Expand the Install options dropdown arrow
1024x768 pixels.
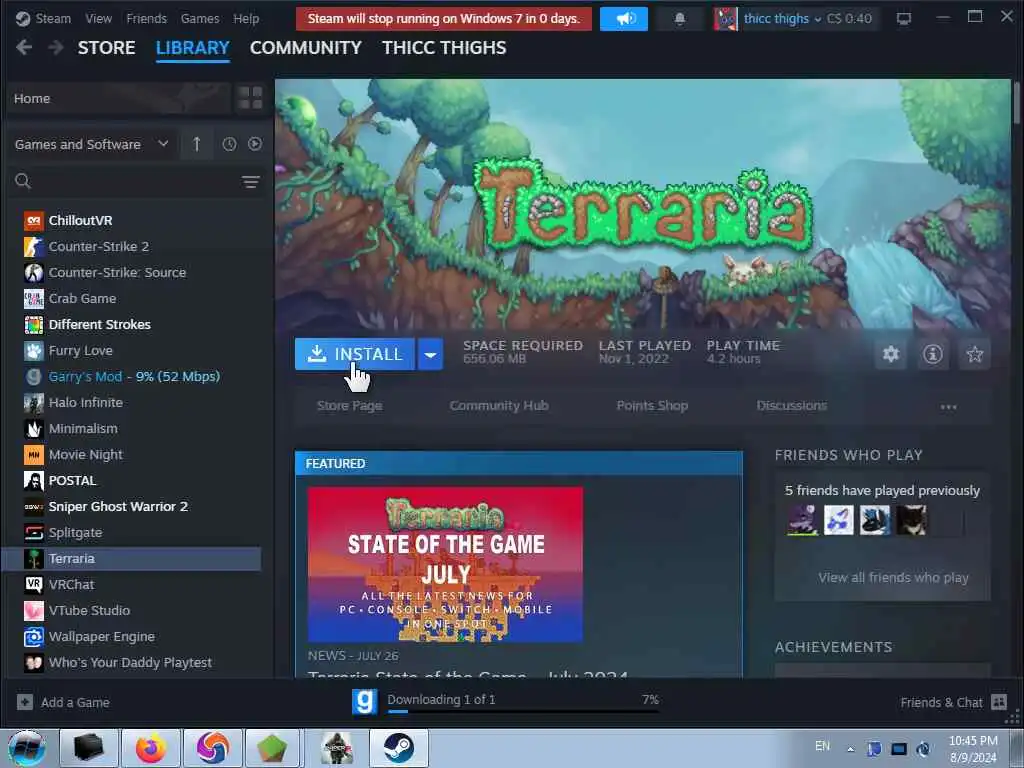[430, 355]
